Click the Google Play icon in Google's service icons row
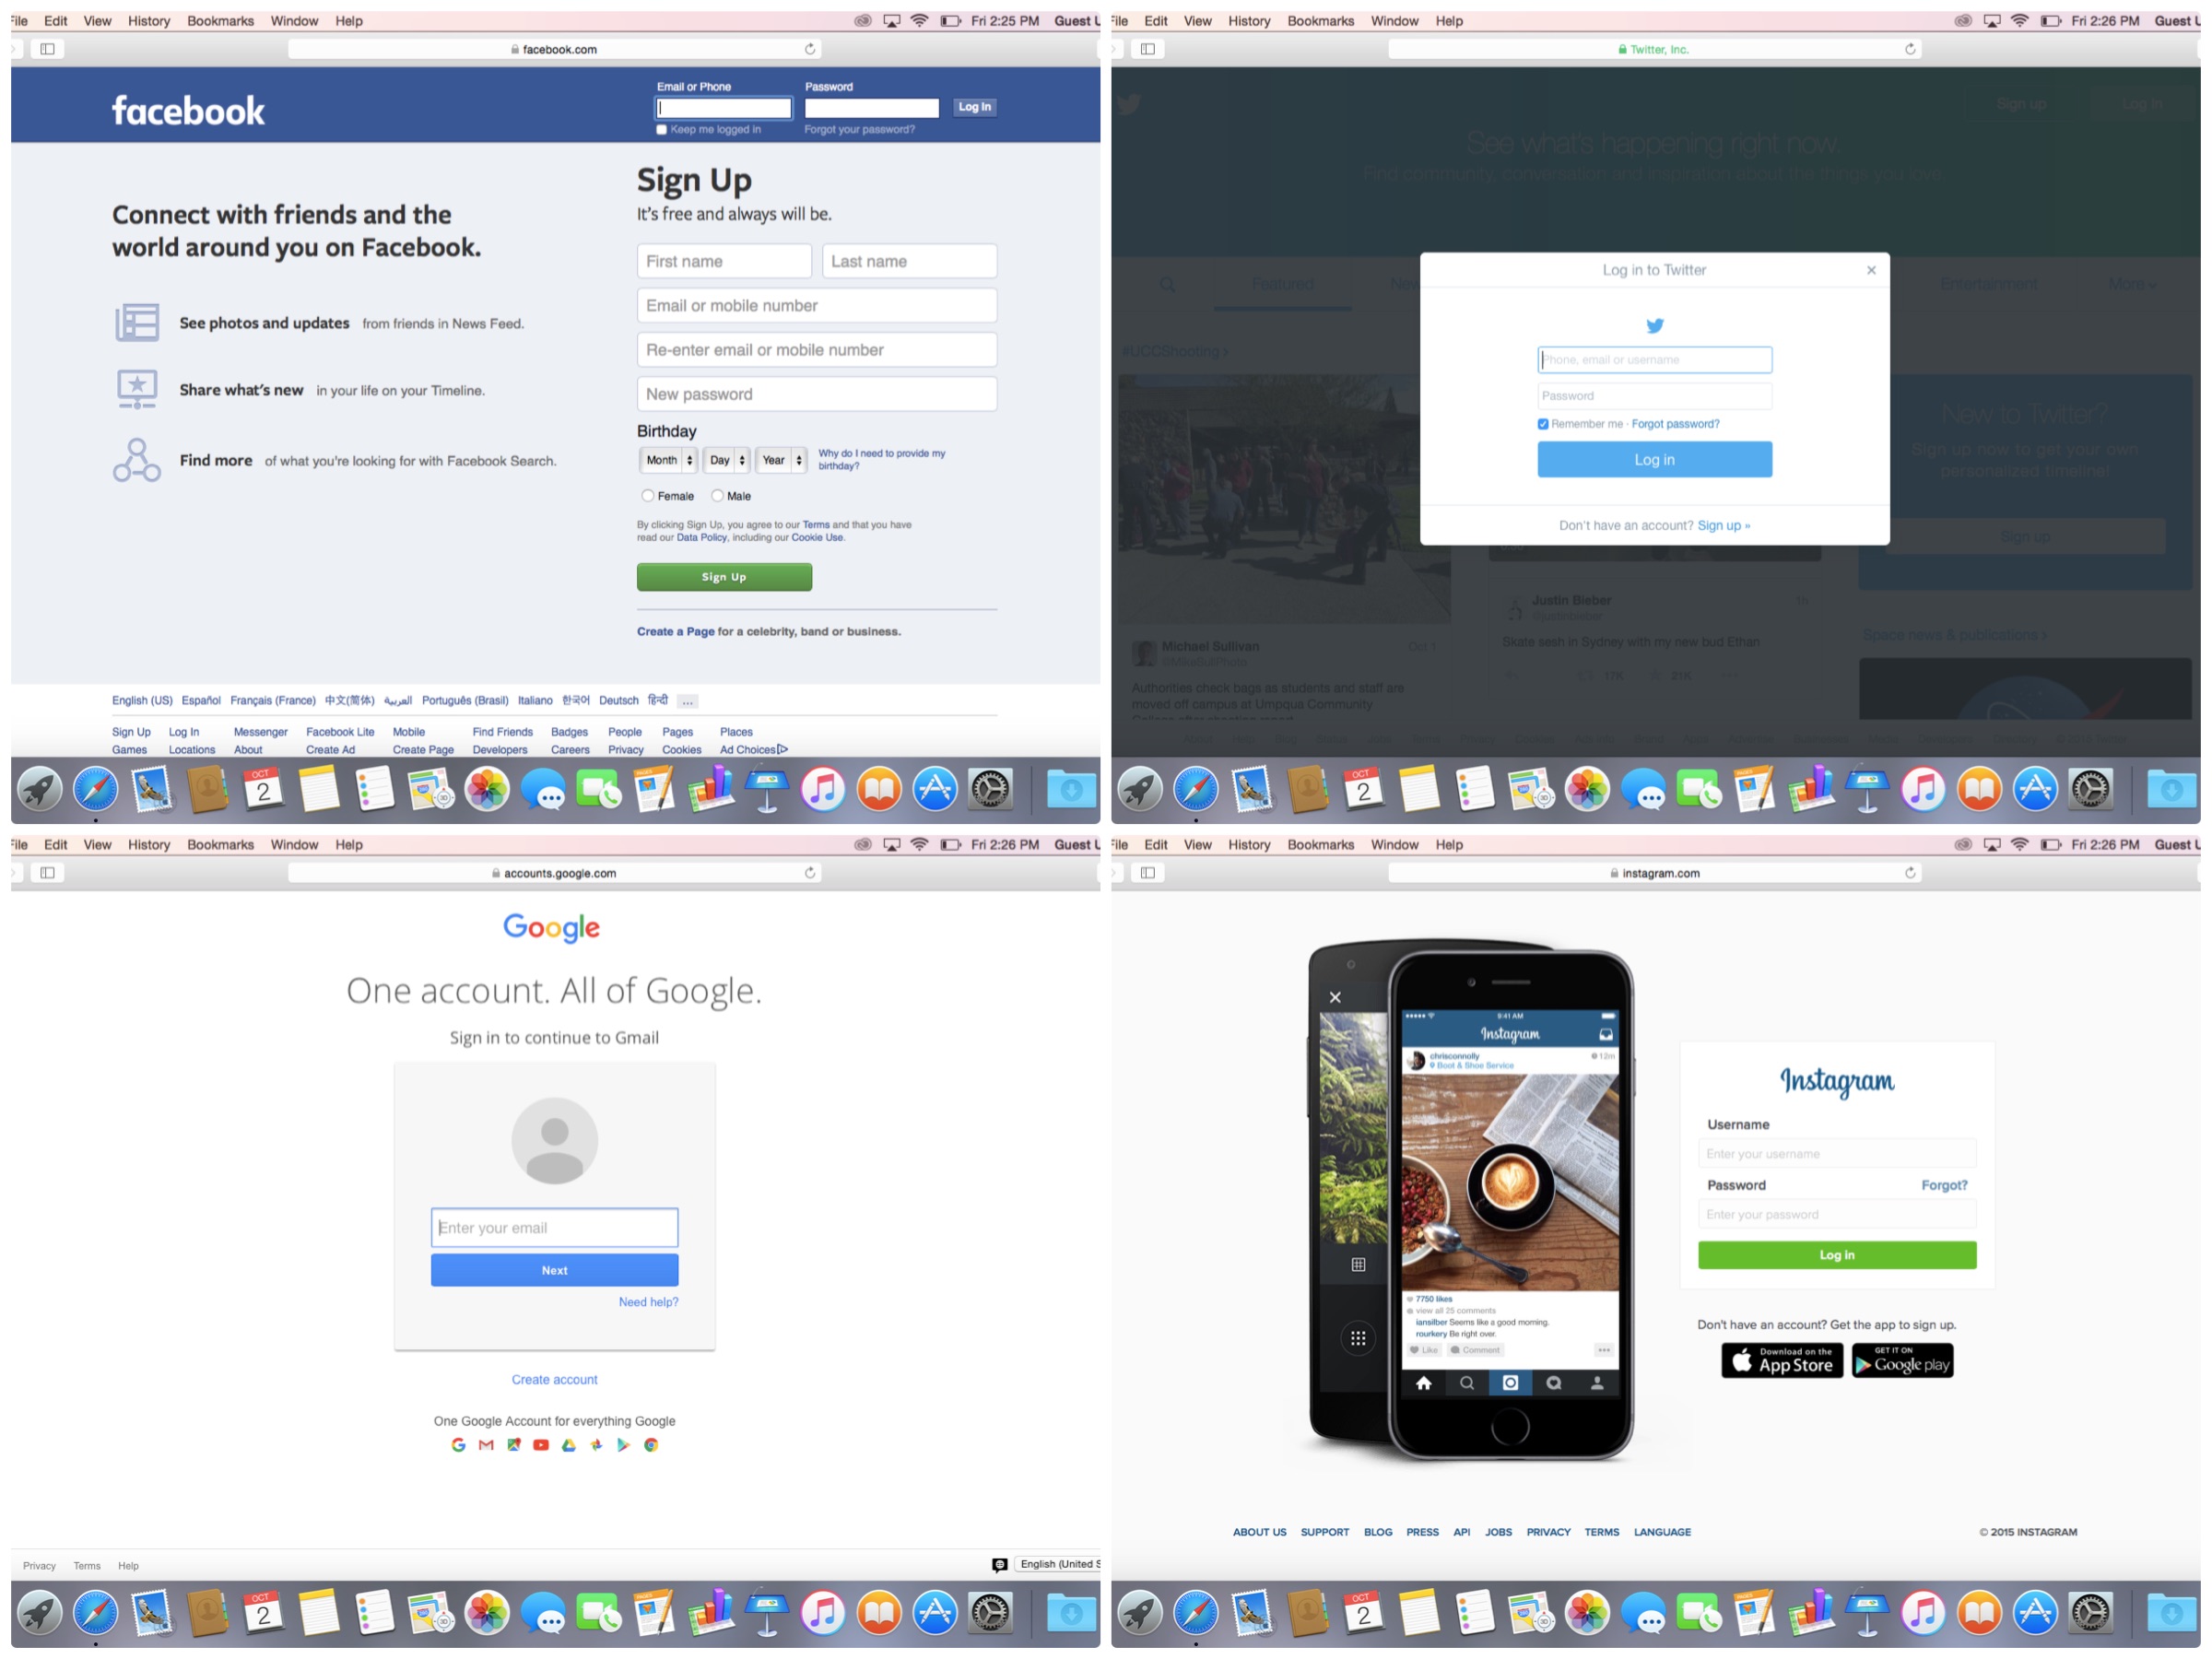The width and height of the screenshot is (2212, 1659). (624, 1445)
